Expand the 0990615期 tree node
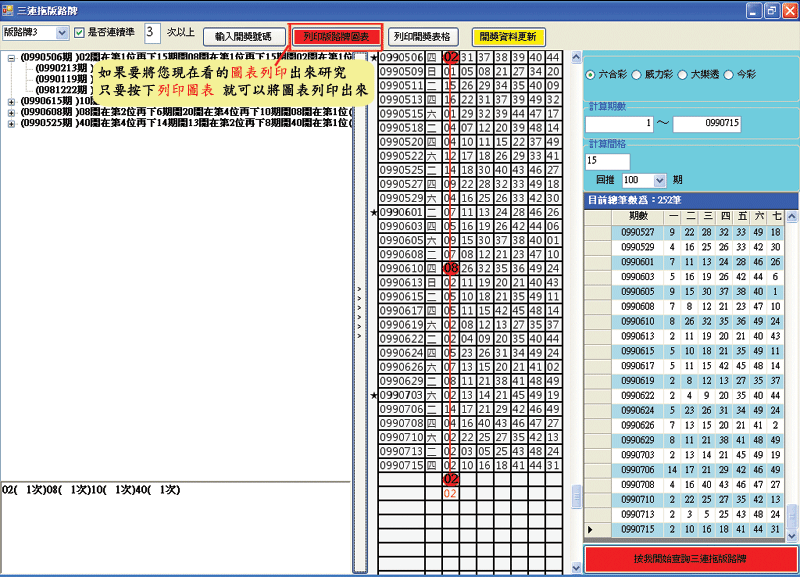Viewport: 800px width, 577px height. coord(11,101)
